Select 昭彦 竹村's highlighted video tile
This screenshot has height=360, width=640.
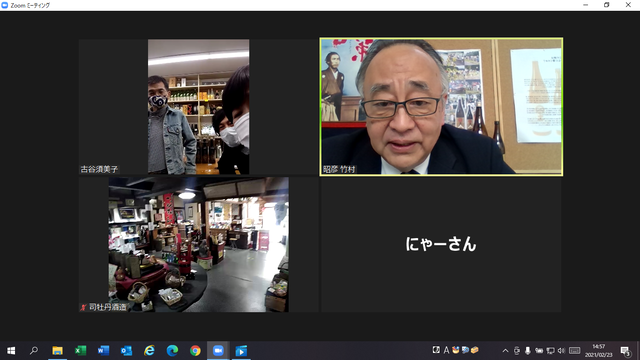click(x=441, y=107)
